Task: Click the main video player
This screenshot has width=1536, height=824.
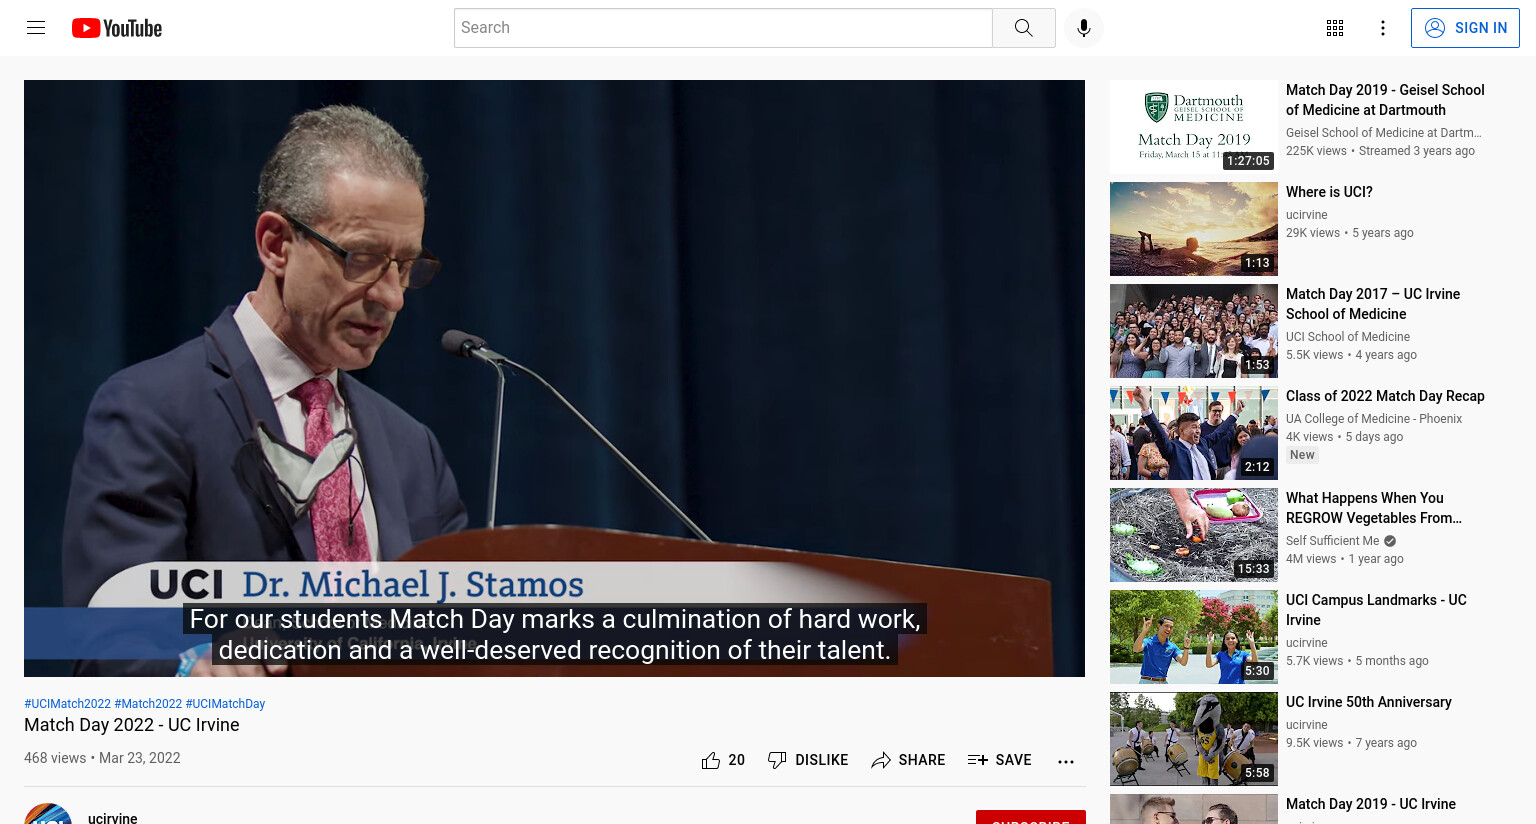Action: click(554, 378)
